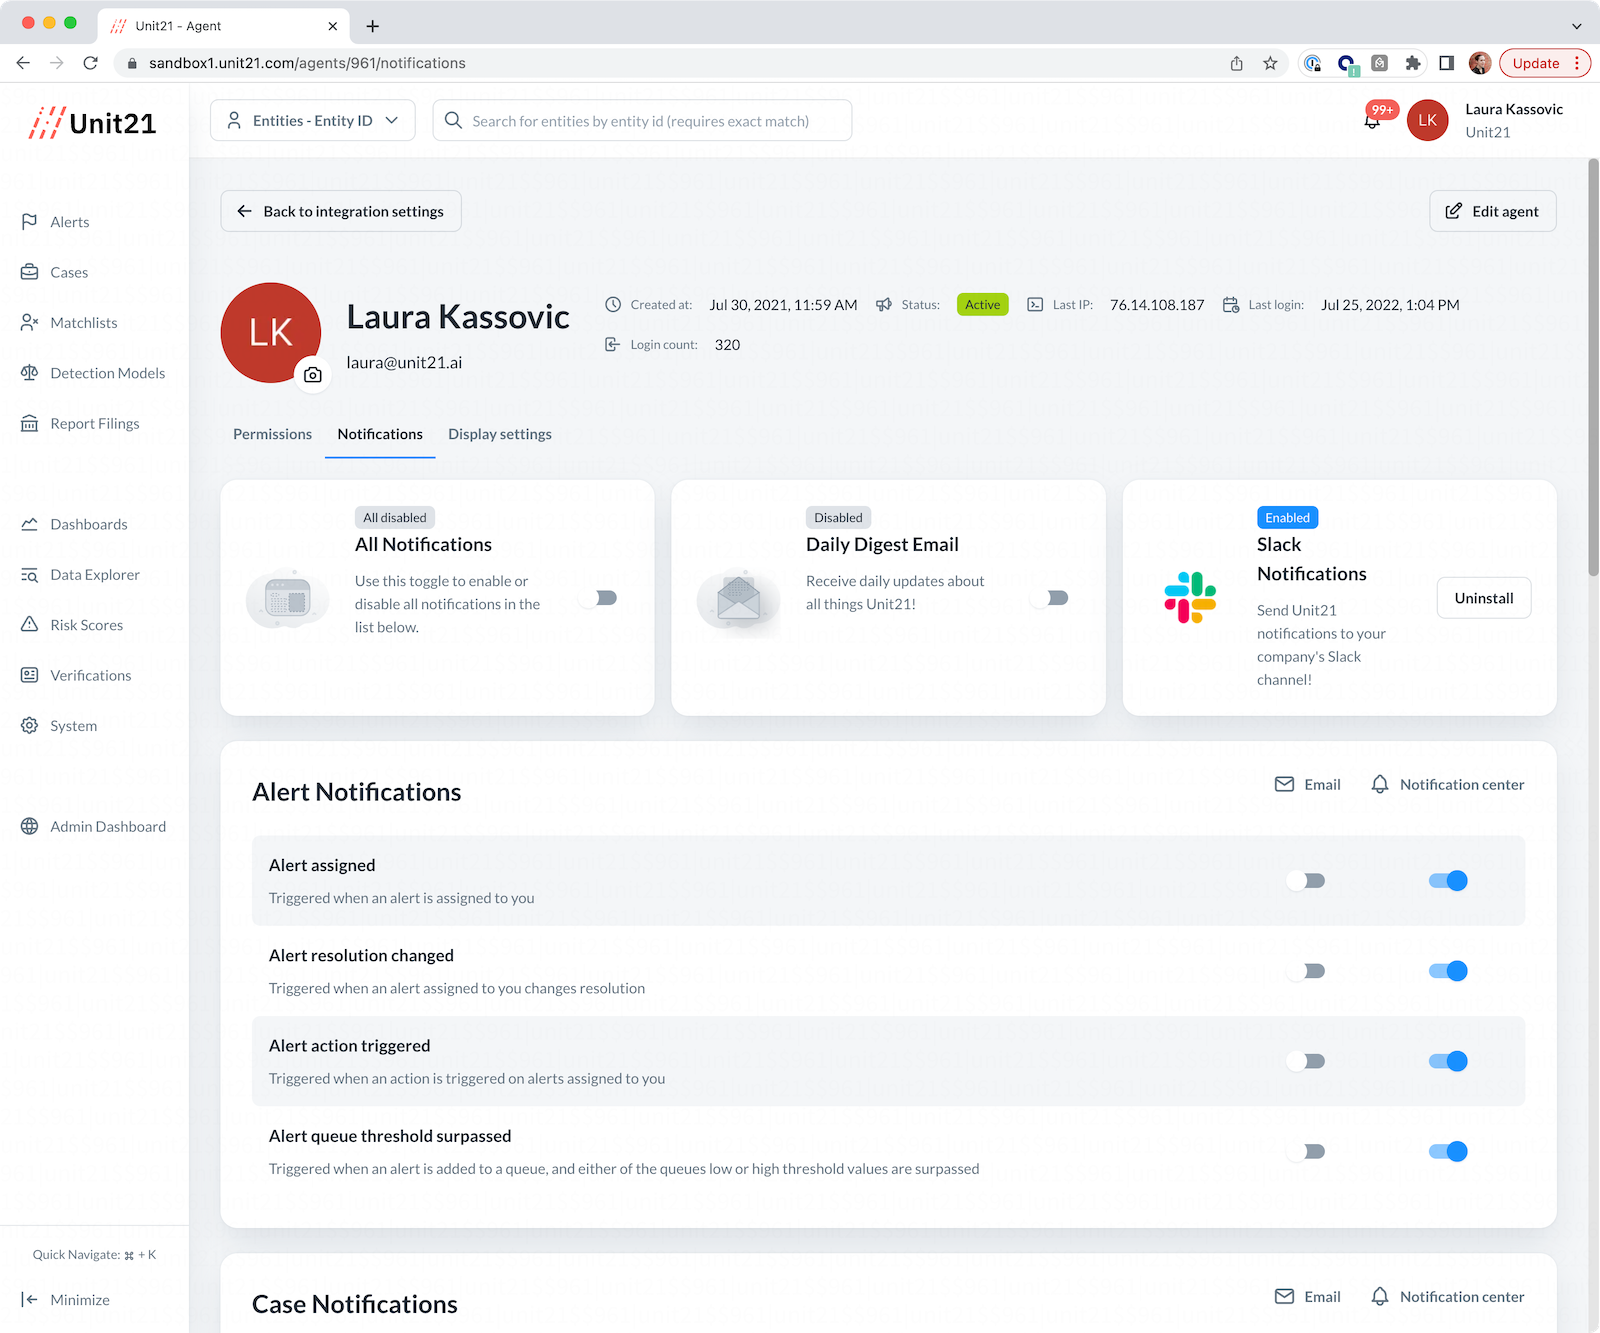Open the Chrome Update menu
This screenshot has width=1600, height=1333.
coord(1544,63)
